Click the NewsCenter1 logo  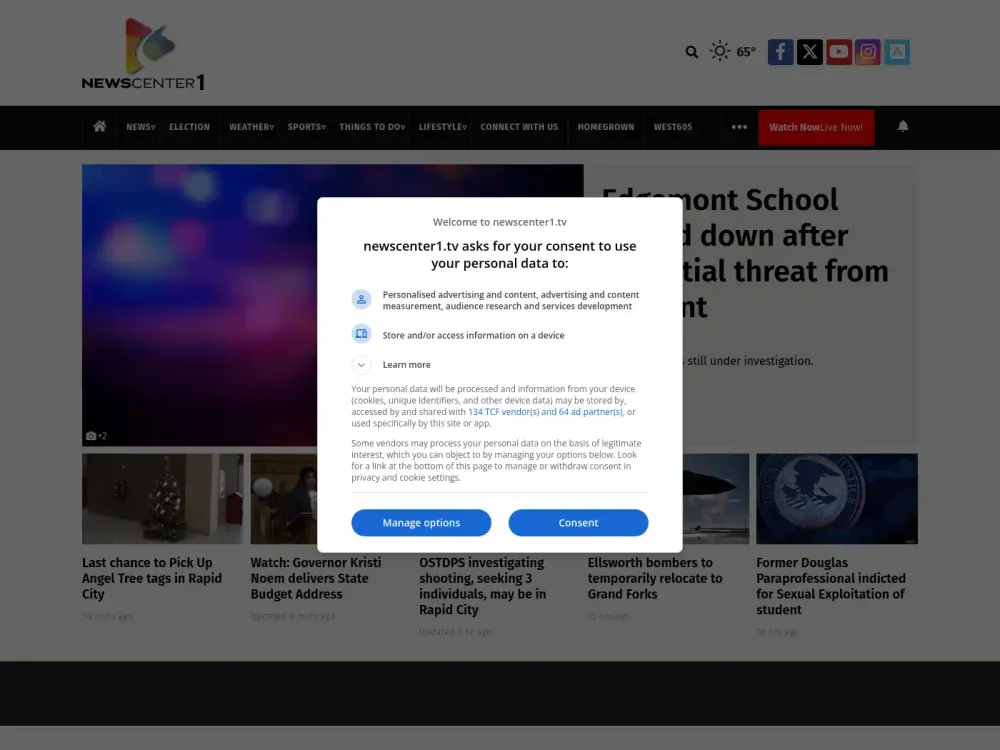(143, 52)
